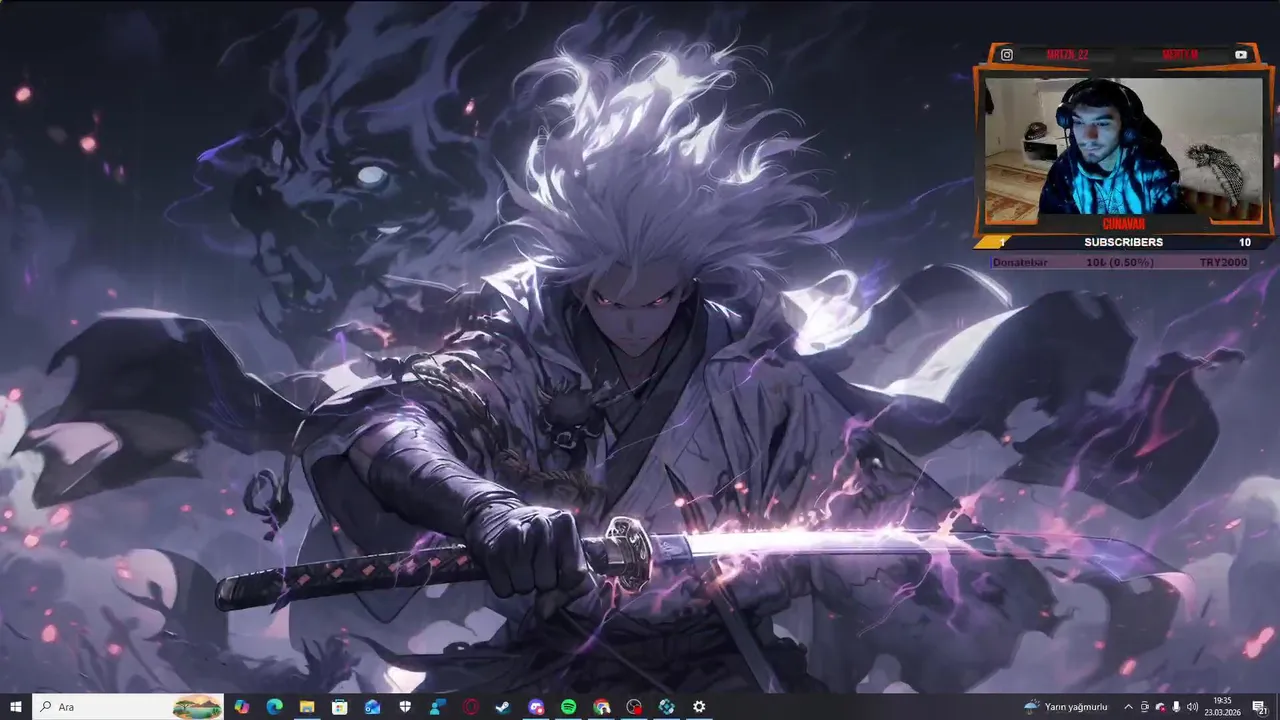The height and width of the screenshot is (720, 1280).
Task: Open the Windows Start menu
Action: point(16,707)
